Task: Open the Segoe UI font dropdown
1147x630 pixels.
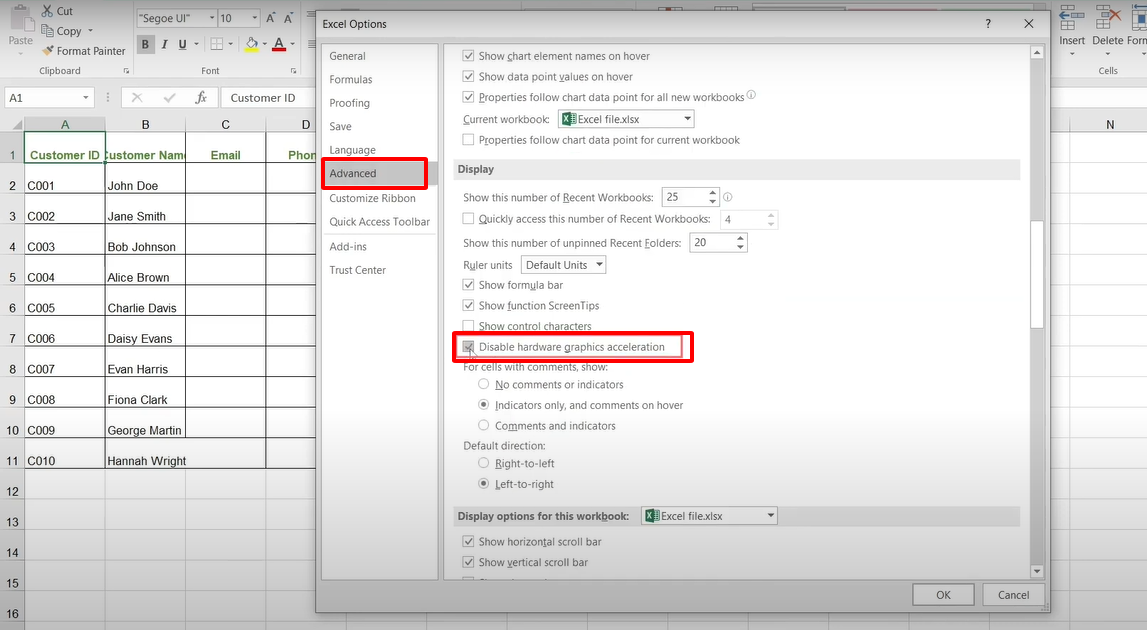Action: pyautogui.click(x=211, y=17)
